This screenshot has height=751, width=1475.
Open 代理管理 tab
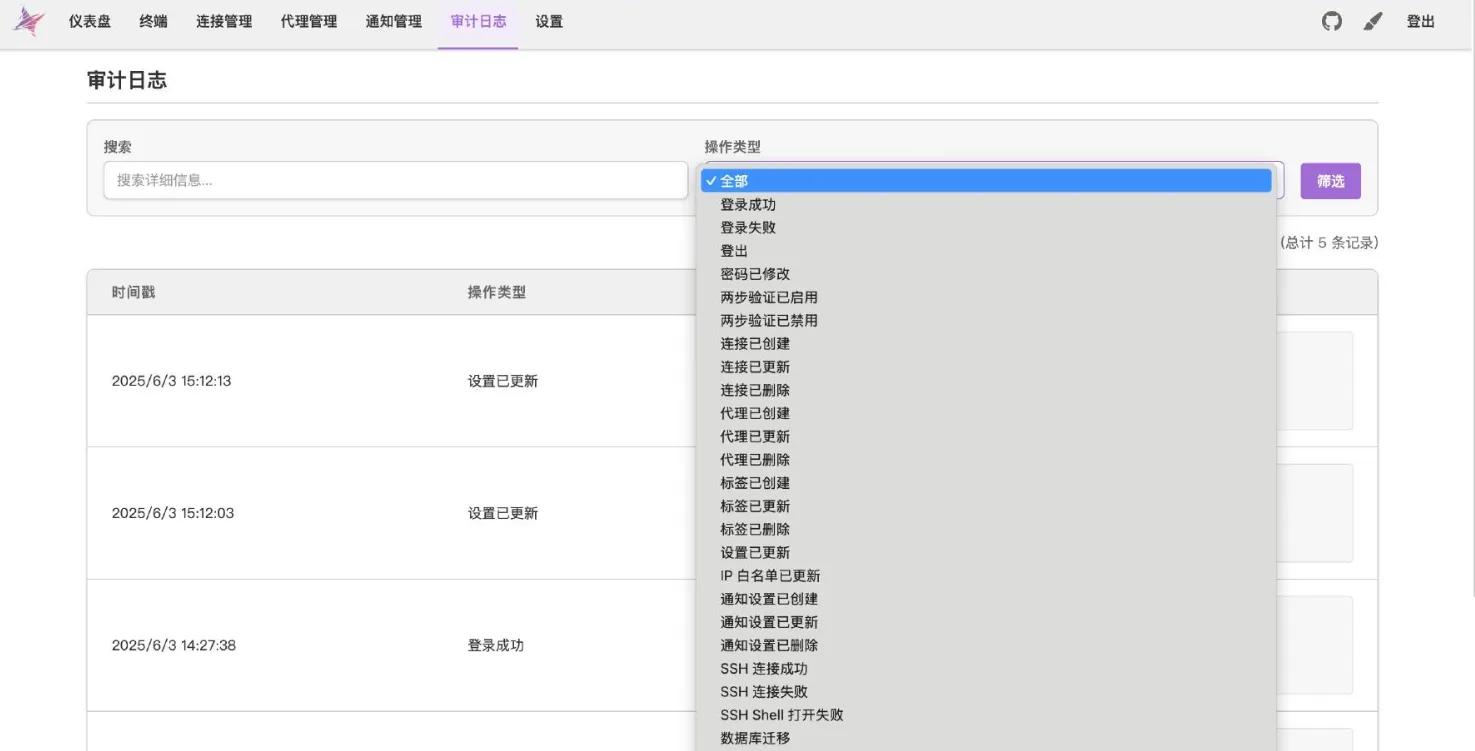click(309, 21)
